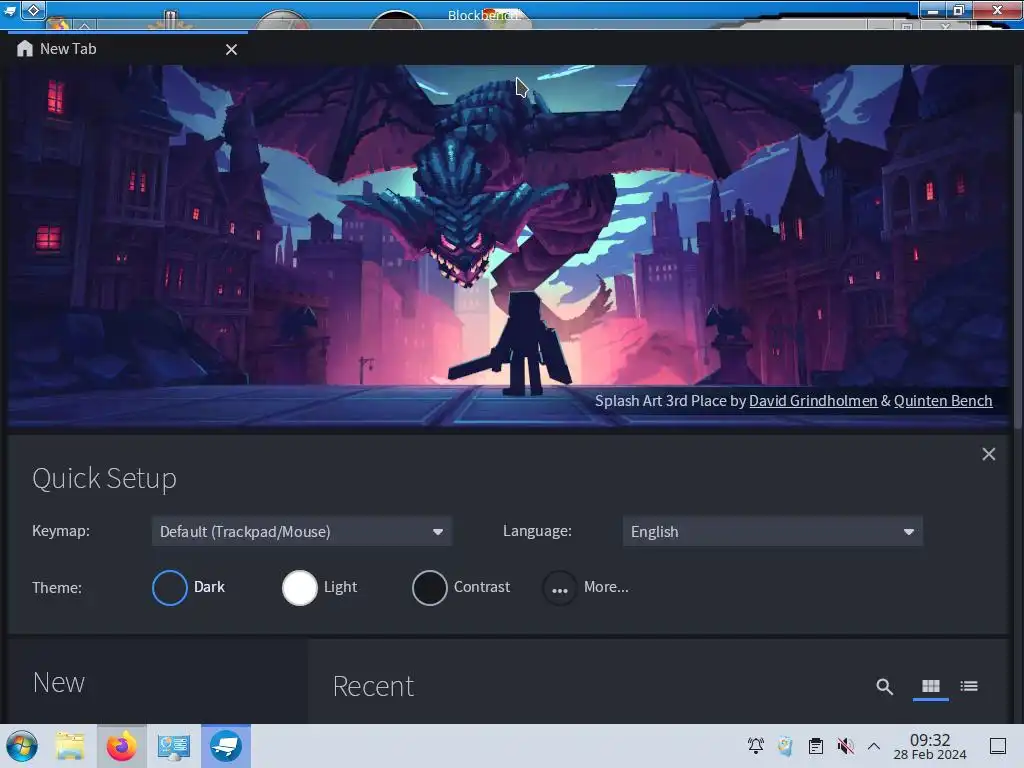Open the Keymap dropdown
The height and width of the screenshot is (768, 1024).
[x=301, y=532]
